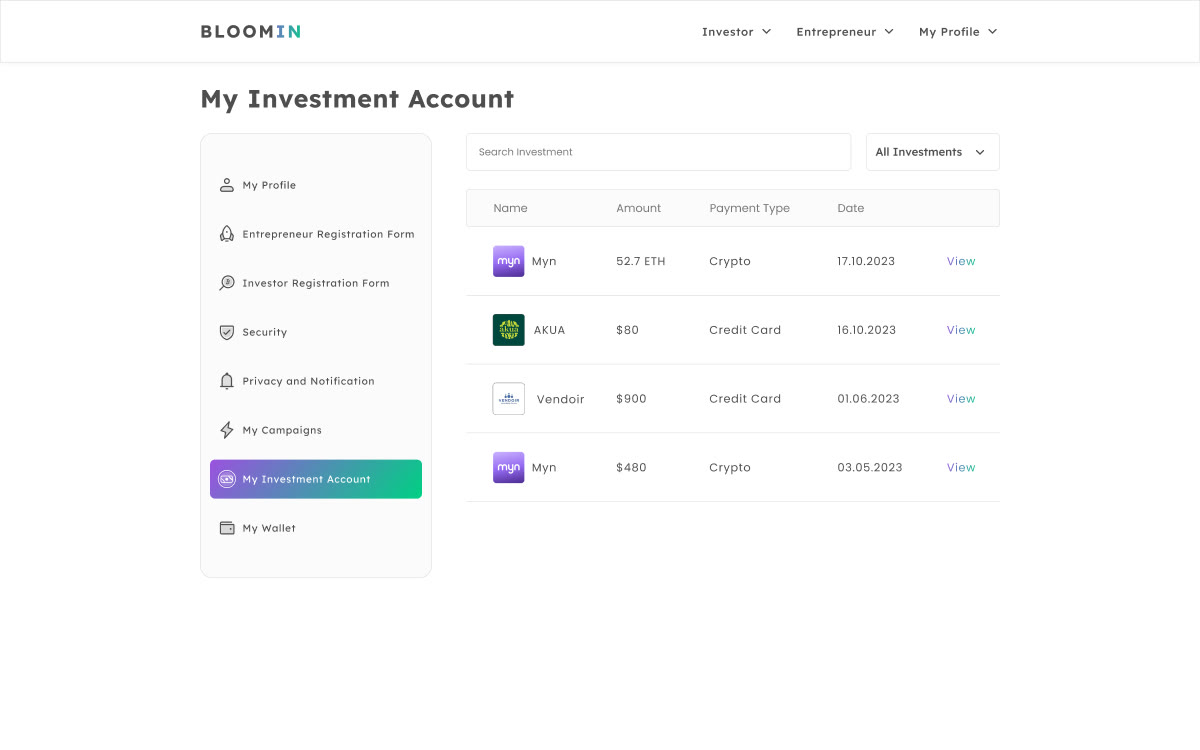Click the wallet icon beside My Wallet
Viewport: 1200px width, 750px height.
coord(227,528)
